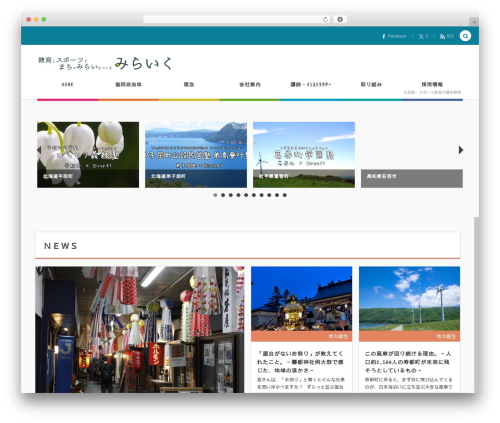Open the windmill landscape news photo
Screen dimensions: 500x423
point(409,299)
